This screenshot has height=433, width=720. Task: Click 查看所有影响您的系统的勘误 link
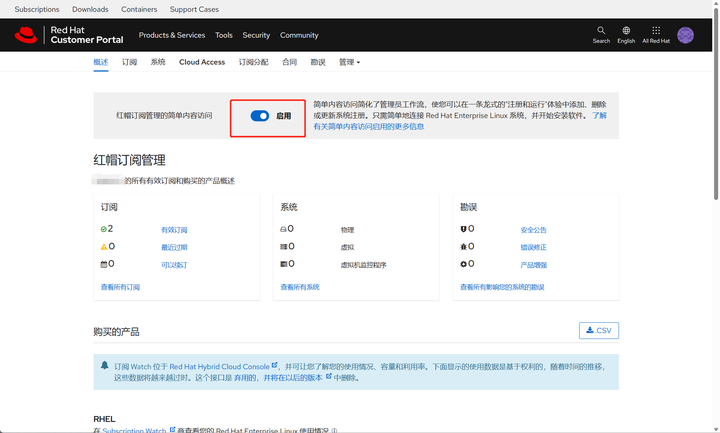click(502, 287)
